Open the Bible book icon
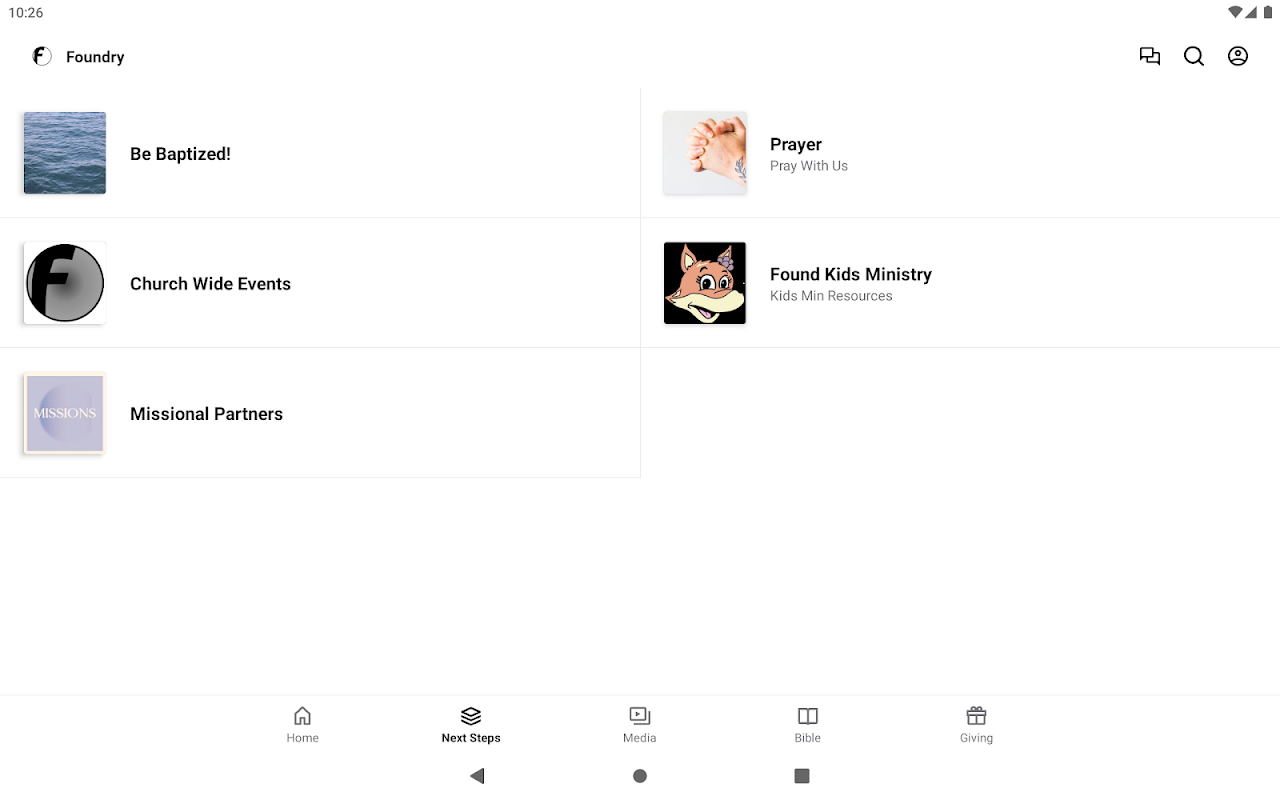 (x=808, y=716)
